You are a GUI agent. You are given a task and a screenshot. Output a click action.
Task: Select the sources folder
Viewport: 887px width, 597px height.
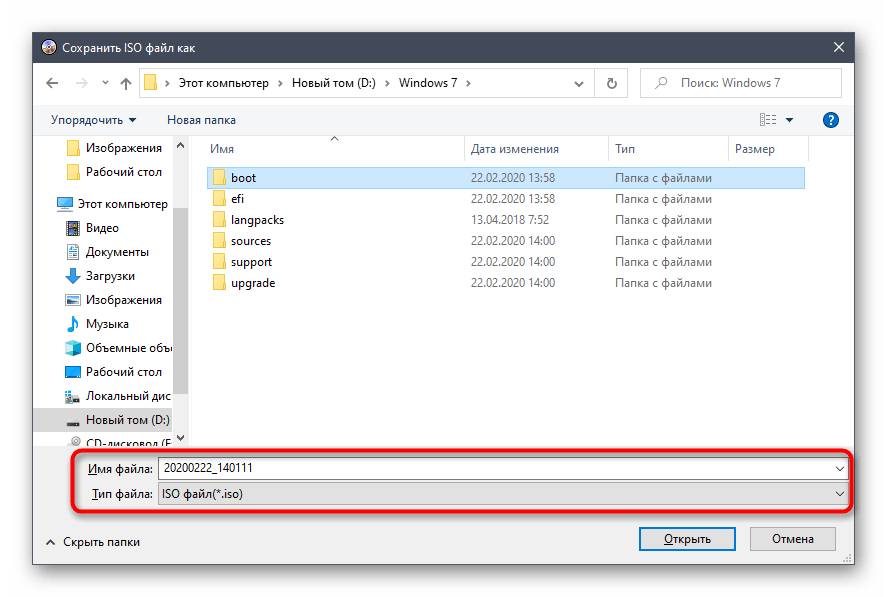(250, 241)
